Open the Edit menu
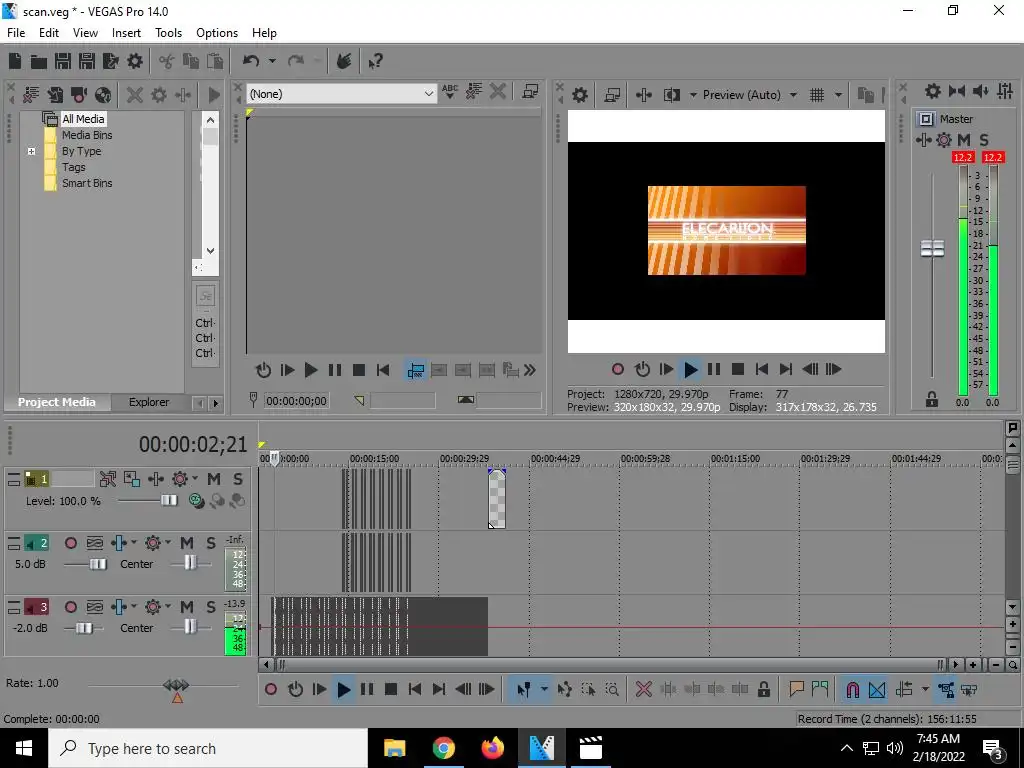Image resolution: width=1024 pixels, height=768 pixels. (x=48, y=33)
